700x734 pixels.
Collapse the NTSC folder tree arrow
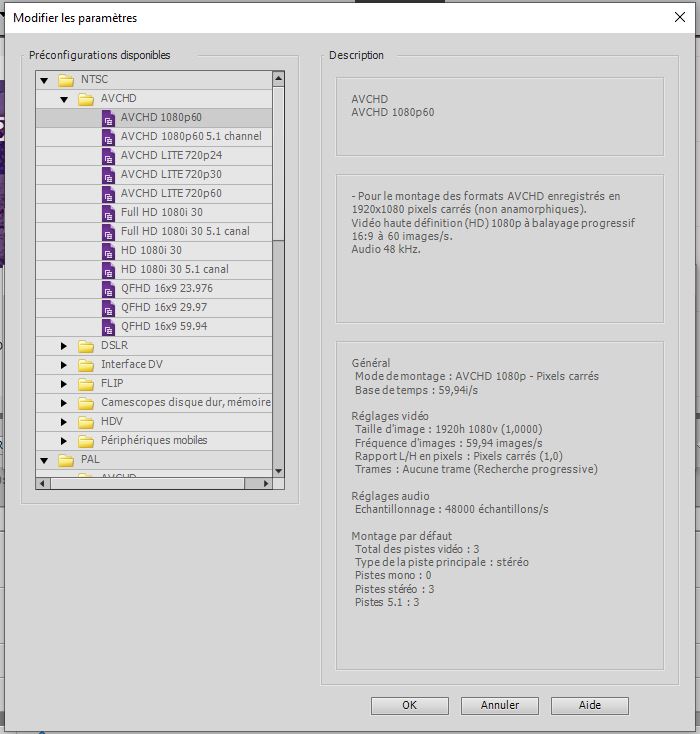click(x=43, y=80)
